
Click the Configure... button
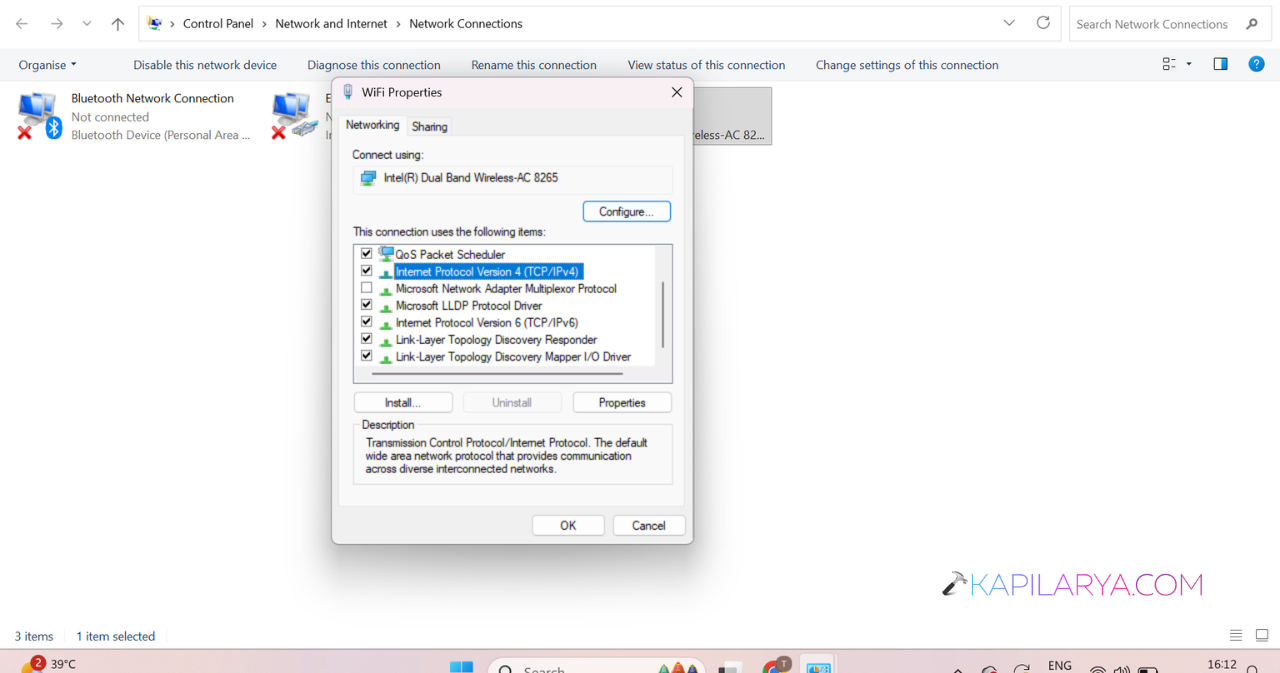626,212
